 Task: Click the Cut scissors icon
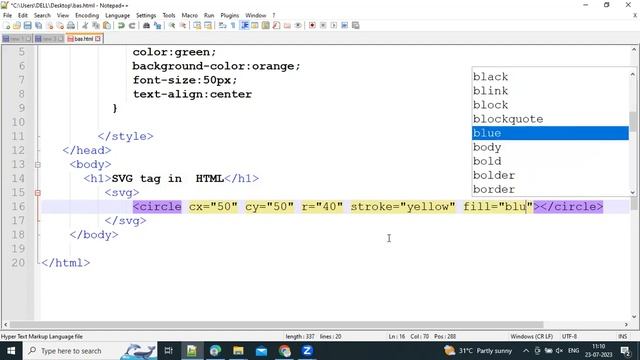pyautogui.click(x=85, y=25)
